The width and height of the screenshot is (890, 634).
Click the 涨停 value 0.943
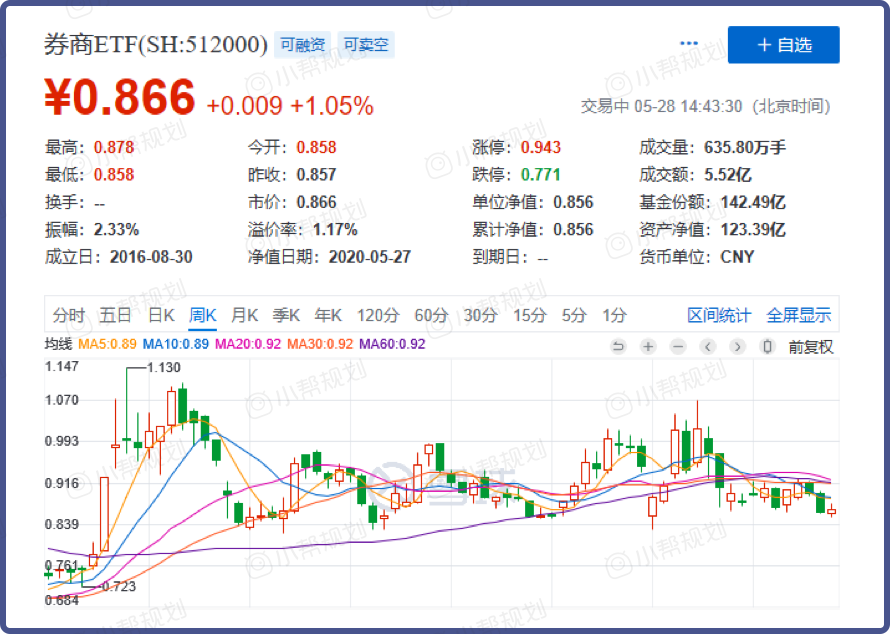pos(541,147)
